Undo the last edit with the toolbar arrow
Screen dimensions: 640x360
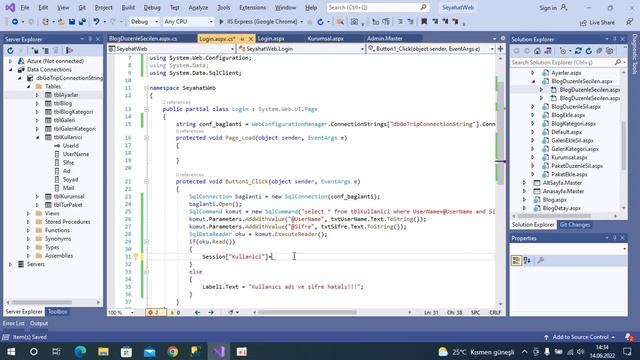pyautogui.click(x=96, y=22)
